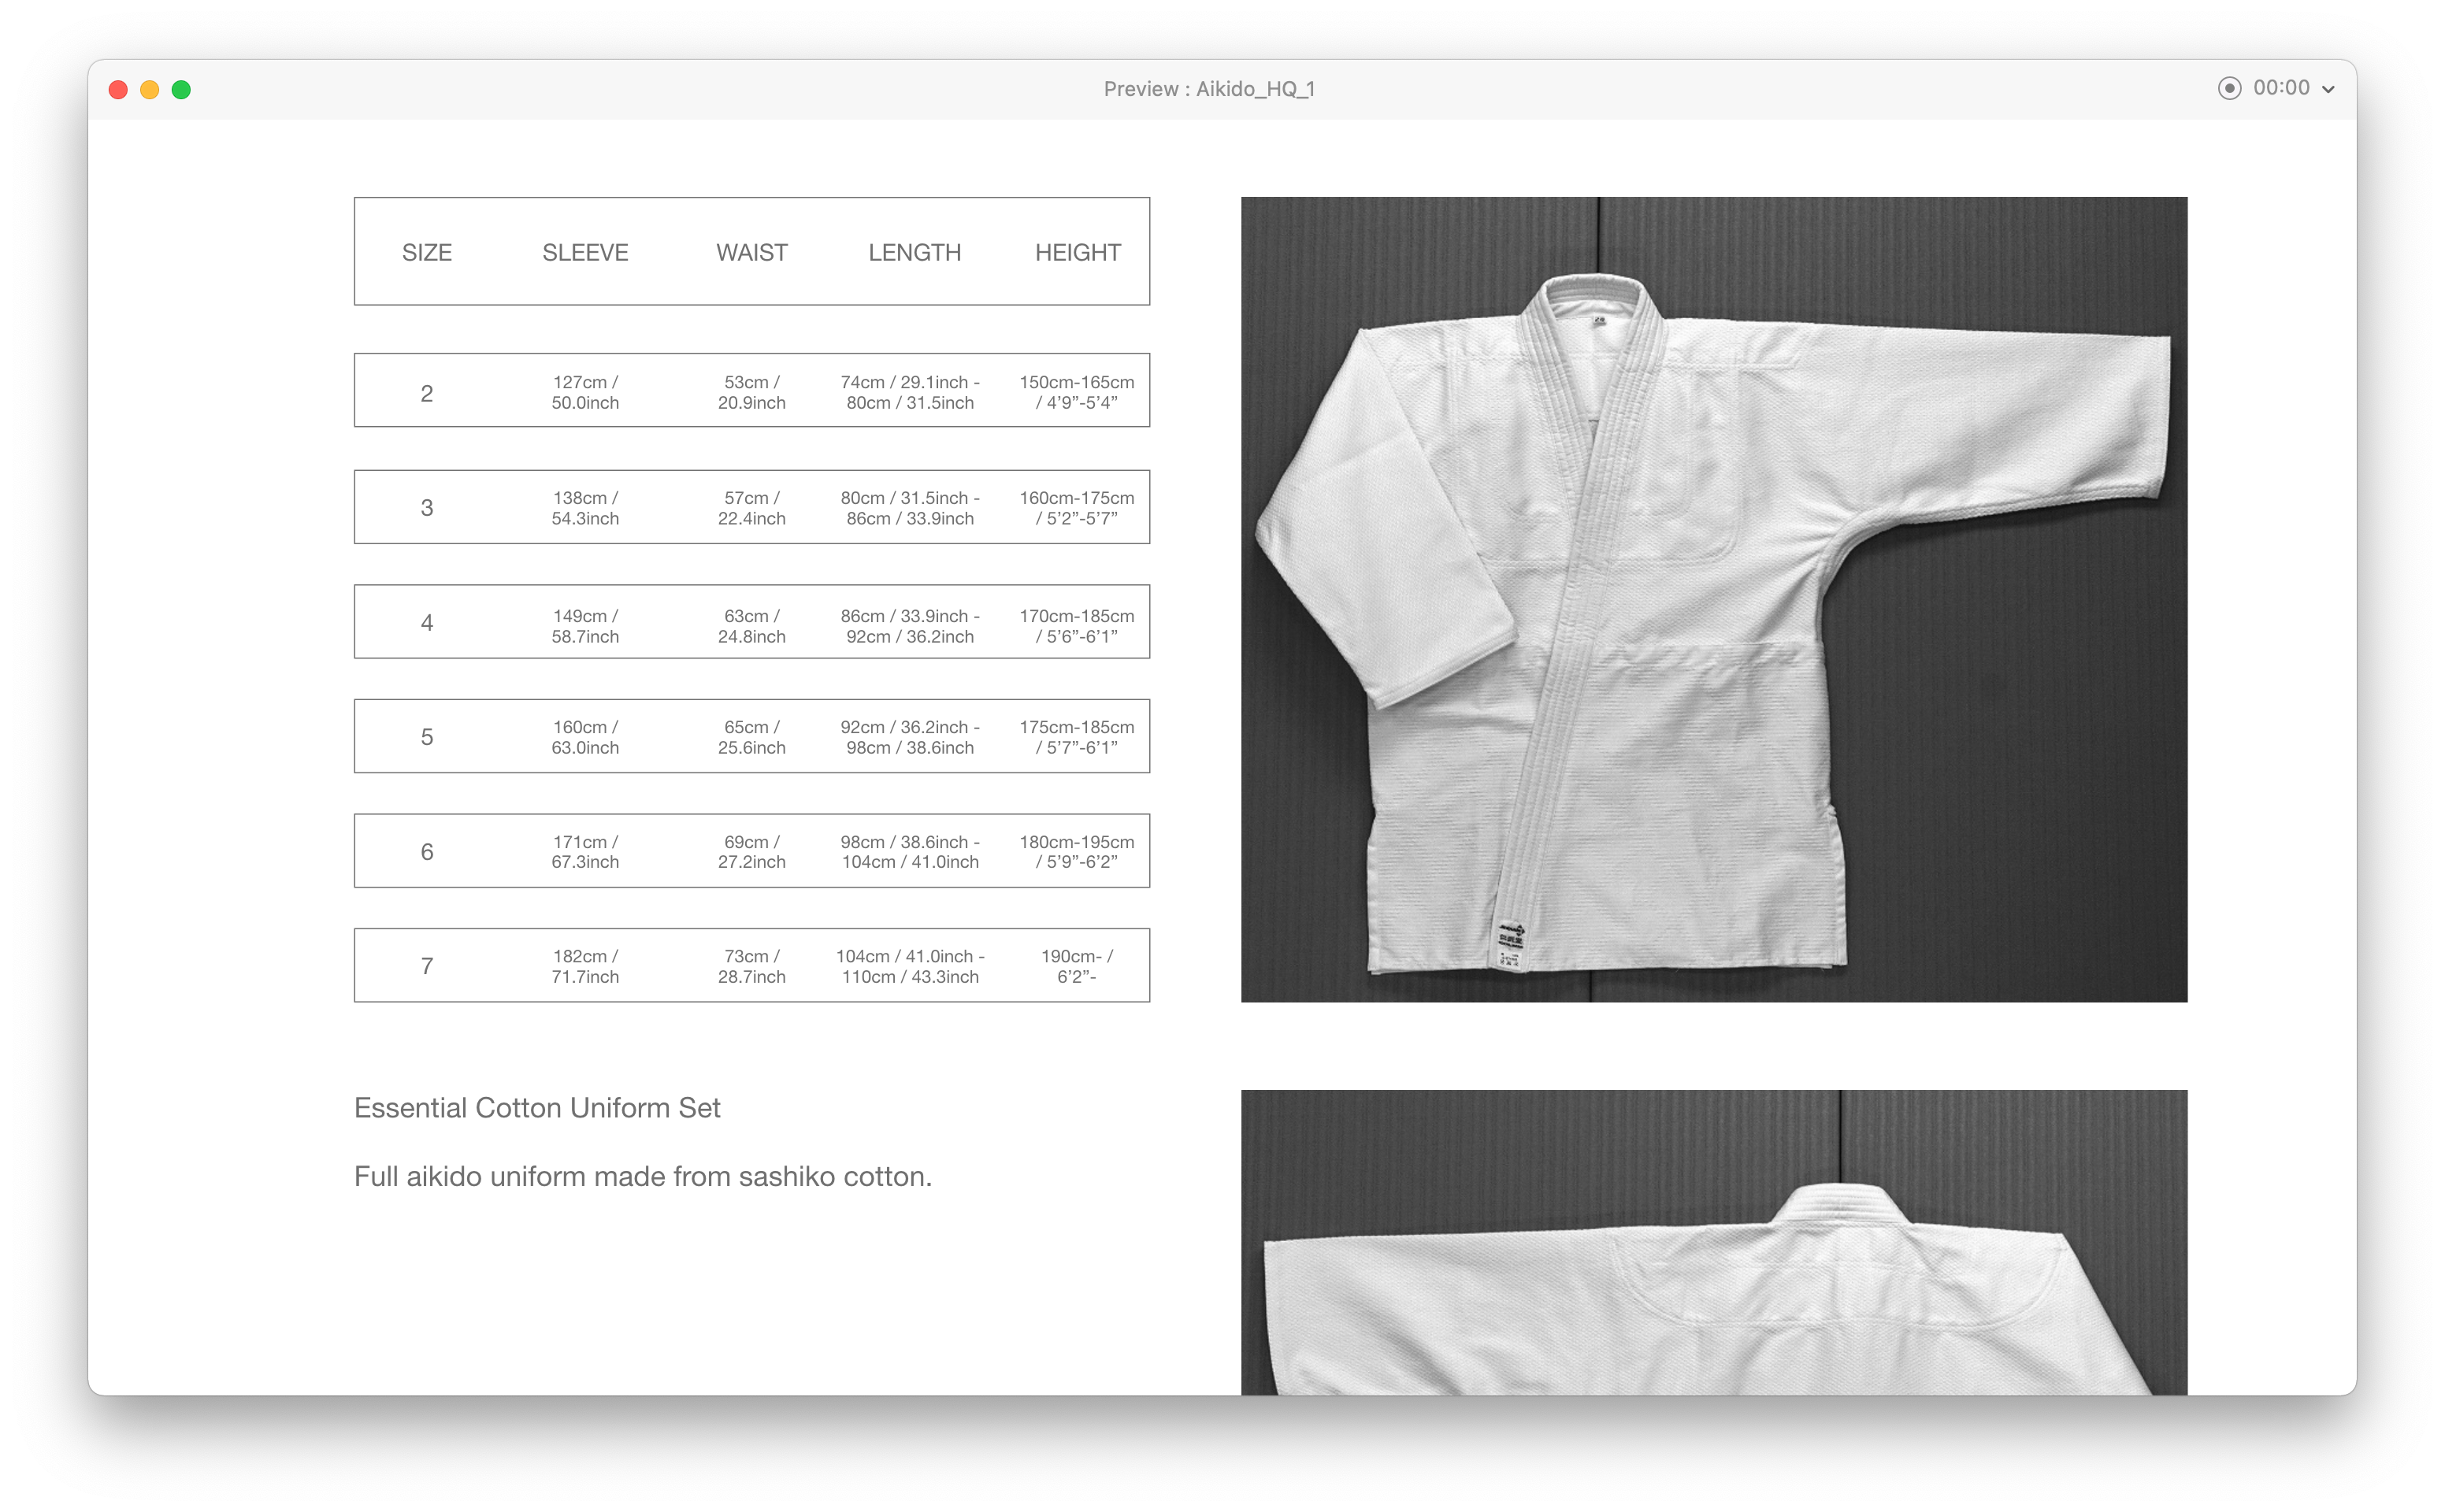Maximize the preview window
The image size is (2445, 1512).
[181, 90]
